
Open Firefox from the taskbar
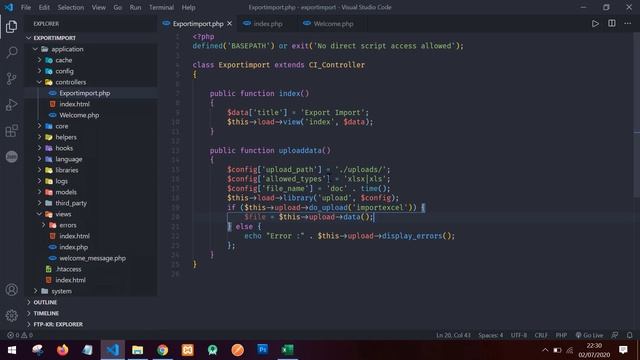(x=62, y=350)
